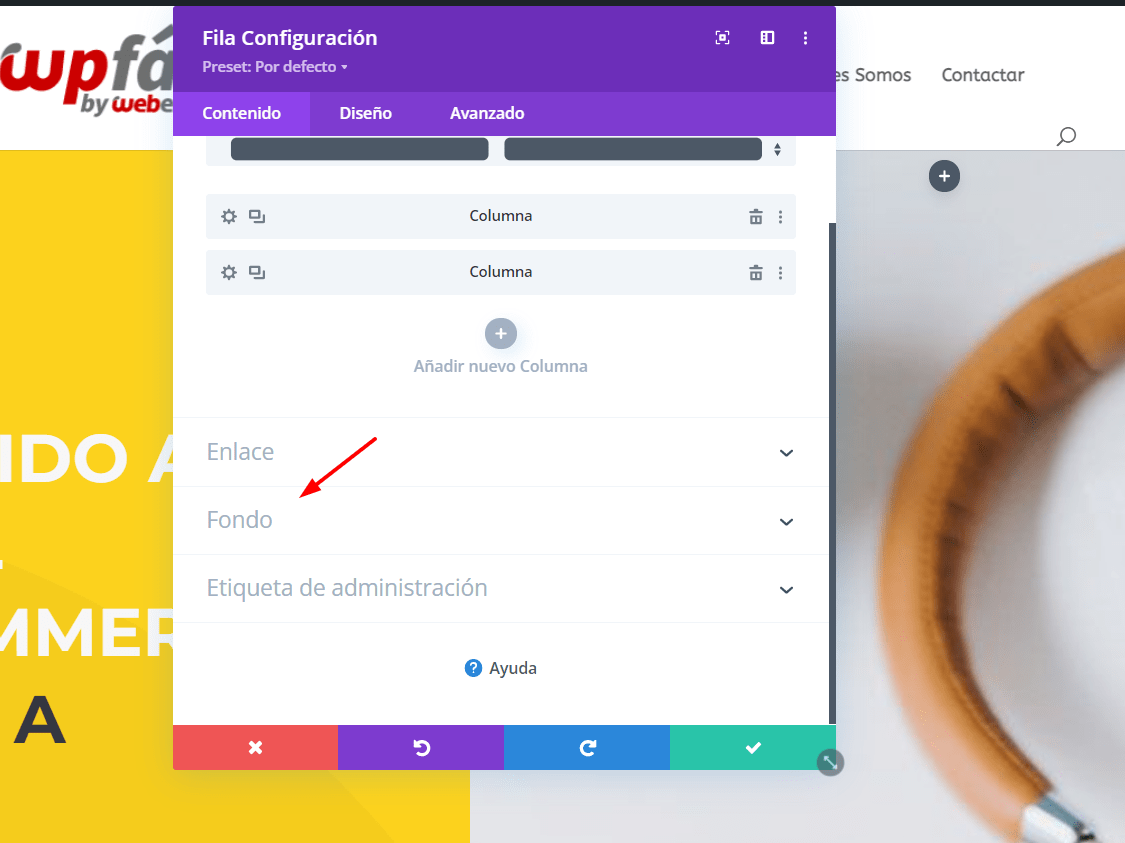
Task: Open settings gear of second Columna
Action: 228,272
